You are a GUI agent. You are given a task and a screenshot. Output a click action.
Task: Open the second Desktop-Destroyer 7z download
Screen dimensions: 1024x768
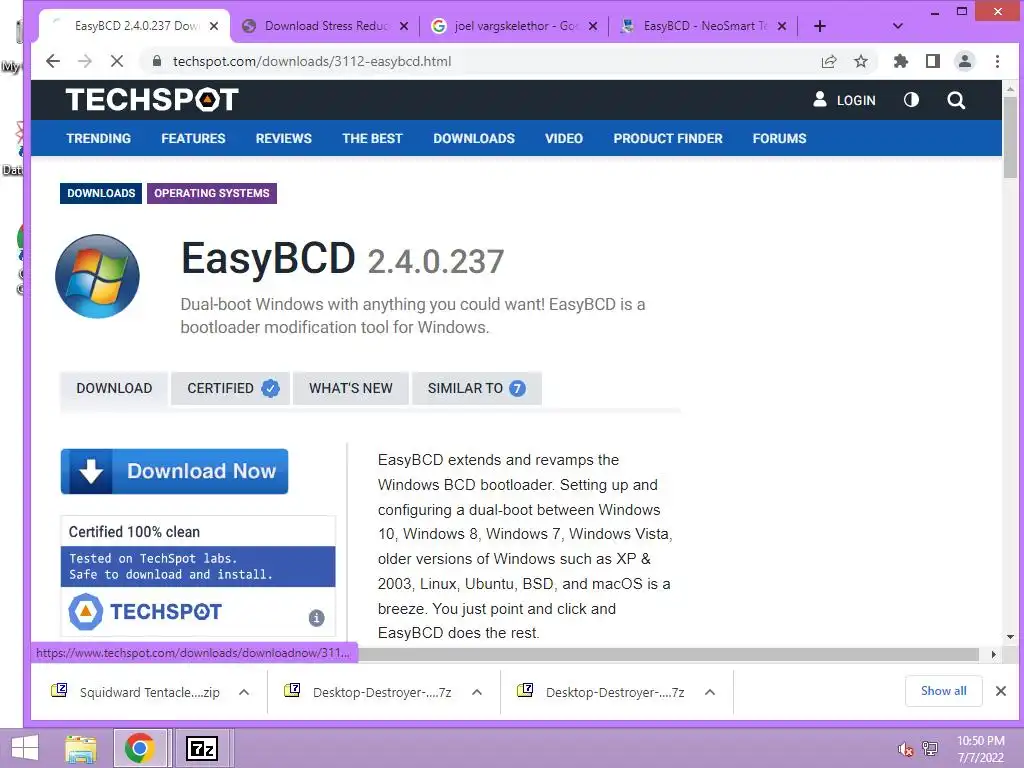tap(603, 692)
